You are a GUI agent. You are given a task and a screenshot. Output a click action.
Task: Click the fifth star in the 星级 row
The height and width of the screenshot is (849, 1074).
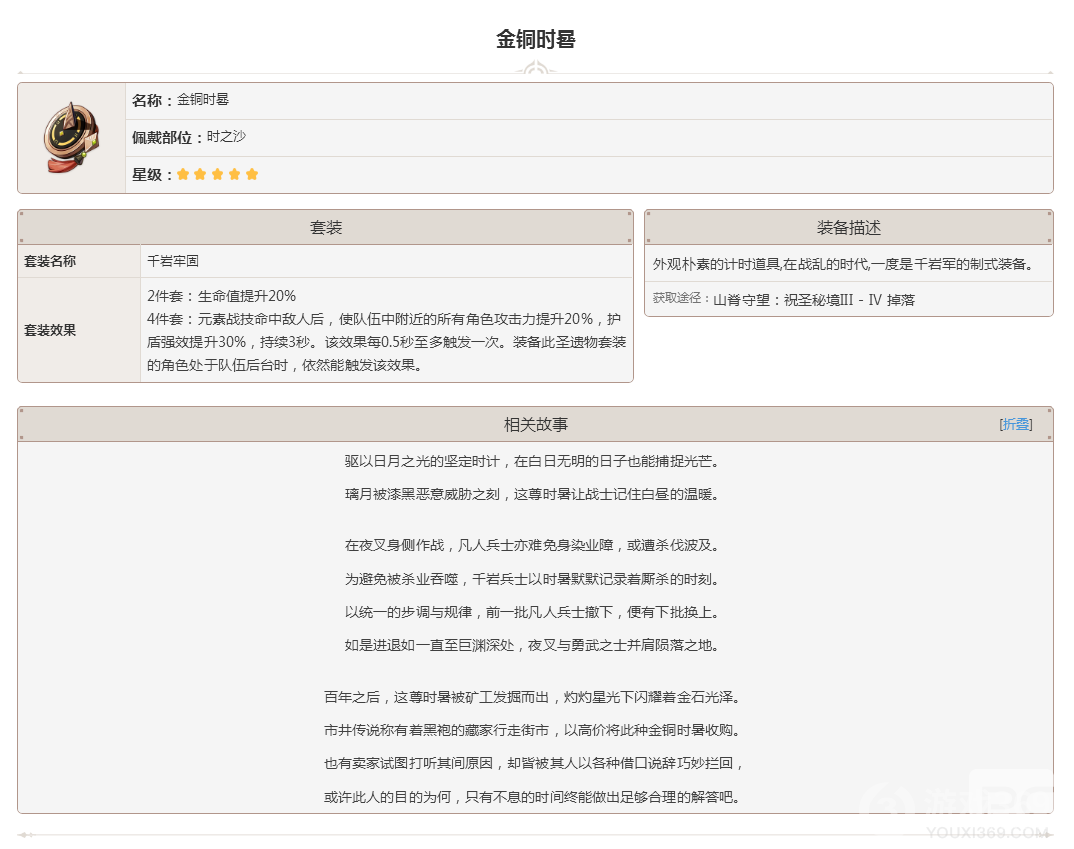[x=252, y=173]
